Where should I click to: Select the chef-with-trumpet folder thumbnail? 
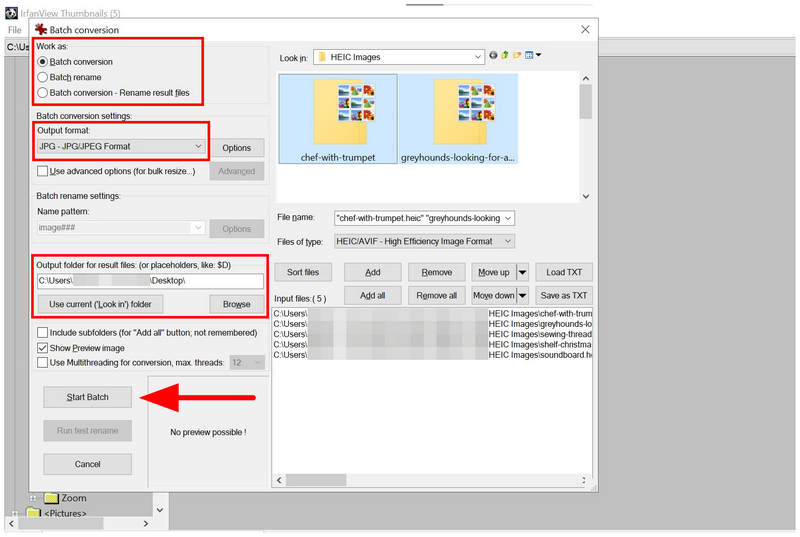338,119
